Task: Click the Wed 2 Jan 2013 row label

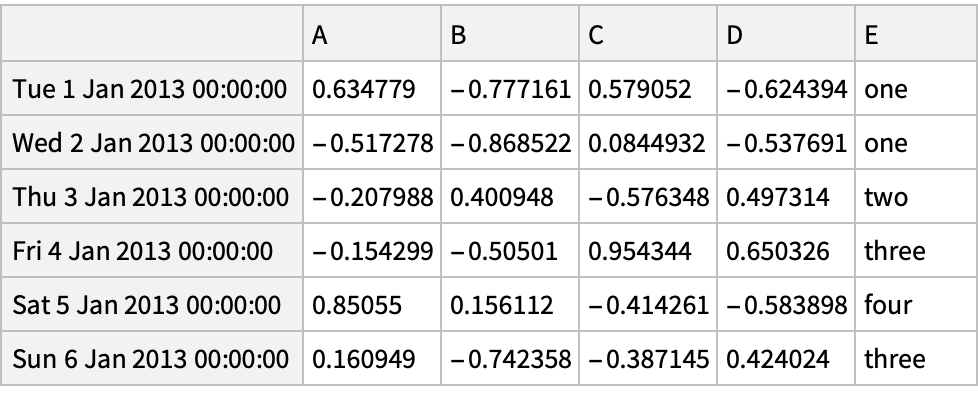Action: 152,143
